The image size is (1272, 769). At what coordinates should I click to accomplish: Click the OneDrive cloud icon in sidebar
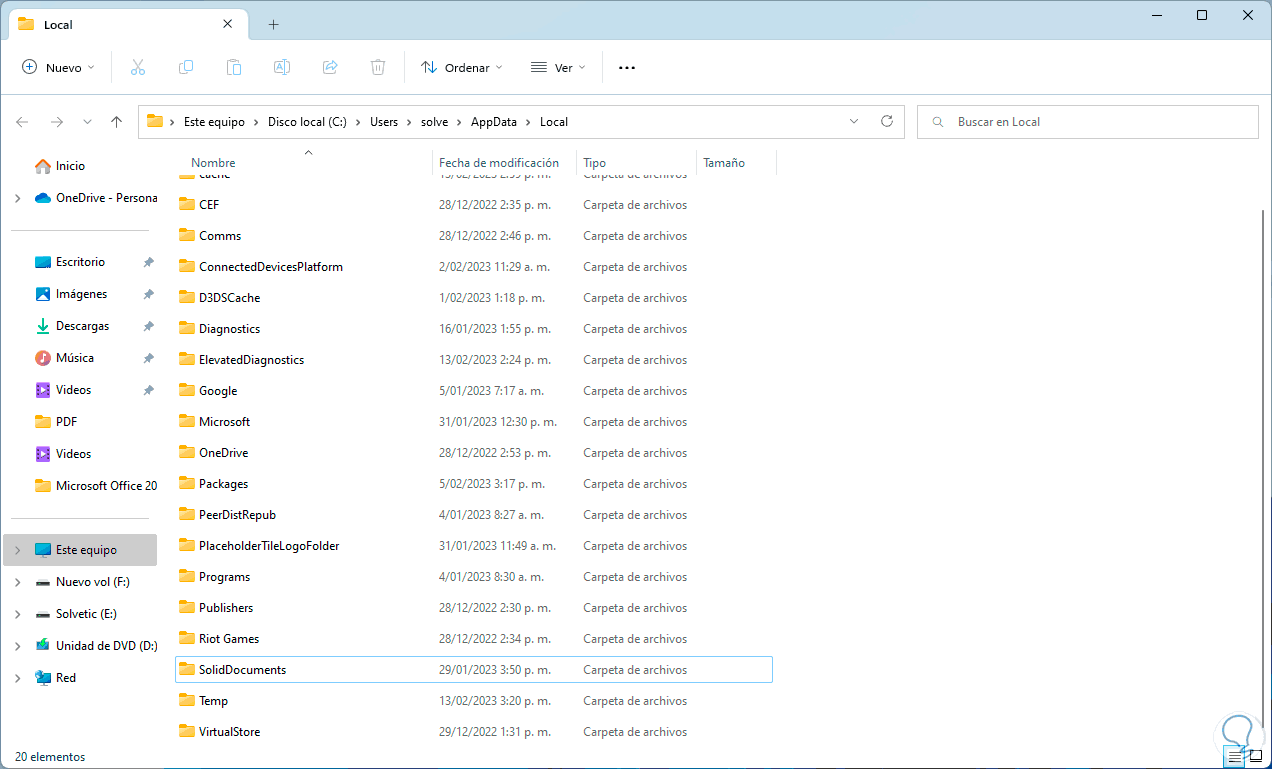(x=43, y=198)
